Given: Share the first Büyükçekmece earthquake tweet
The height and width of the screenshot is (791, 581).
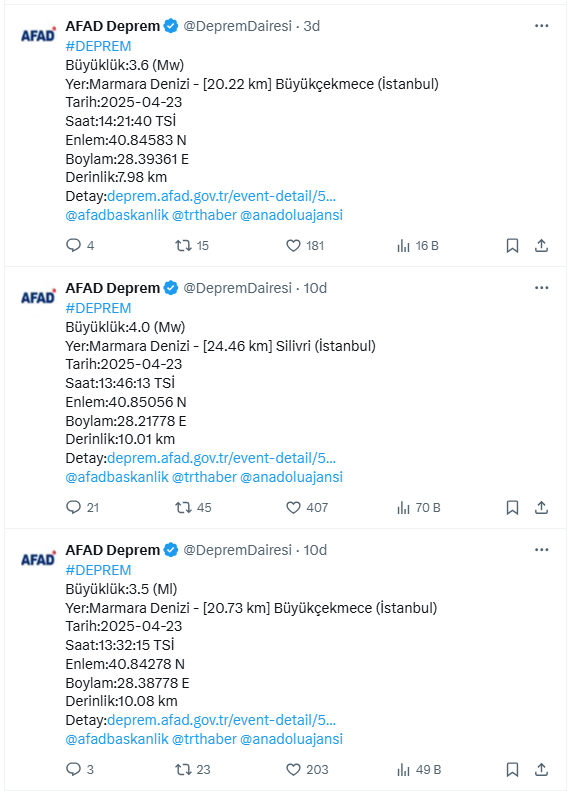Looking at the screenshot, I should (541, 246).
